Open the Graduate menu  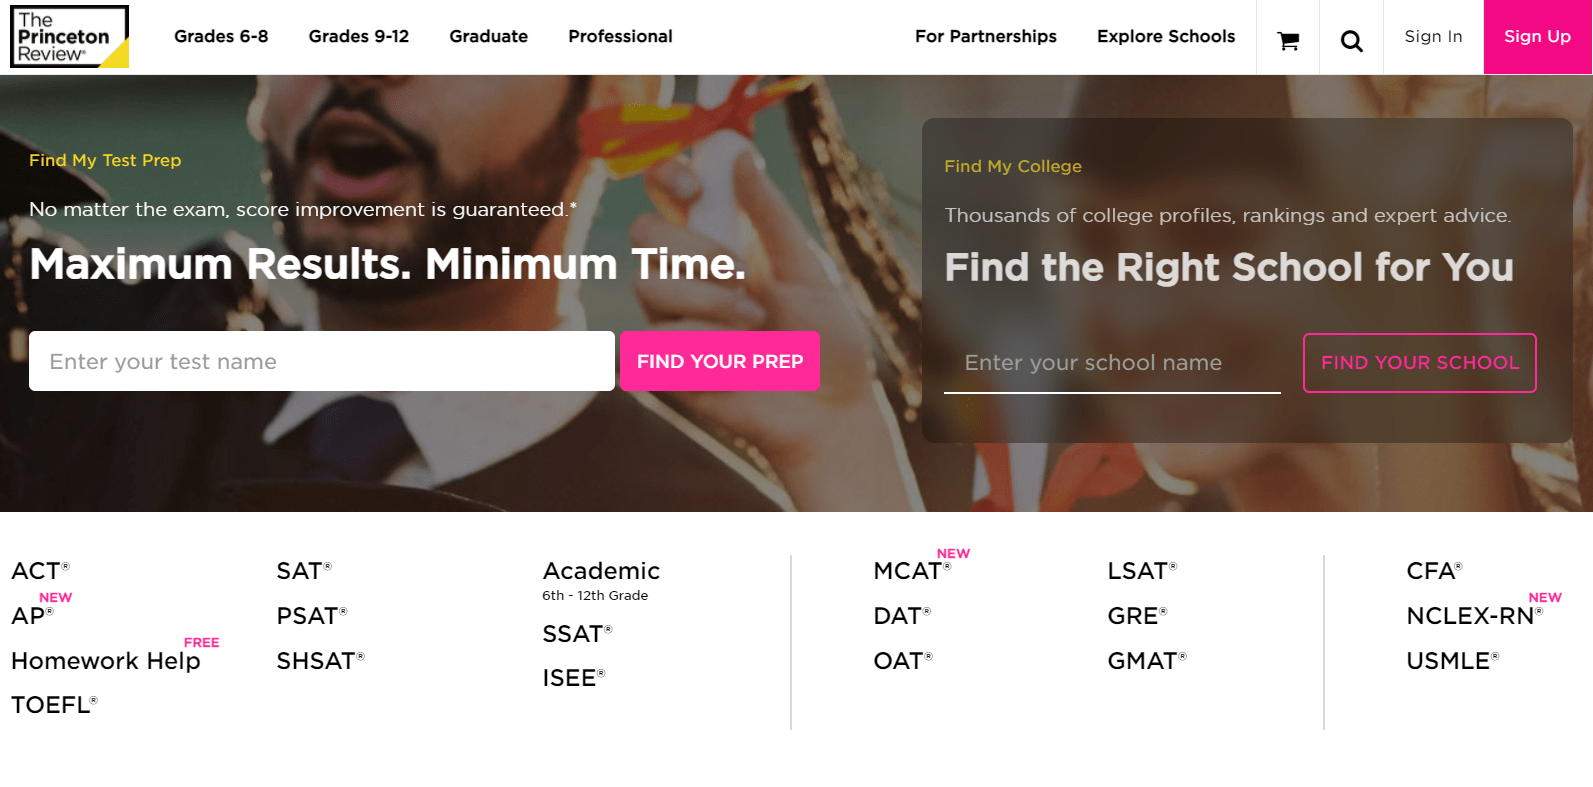pos(488,36)
